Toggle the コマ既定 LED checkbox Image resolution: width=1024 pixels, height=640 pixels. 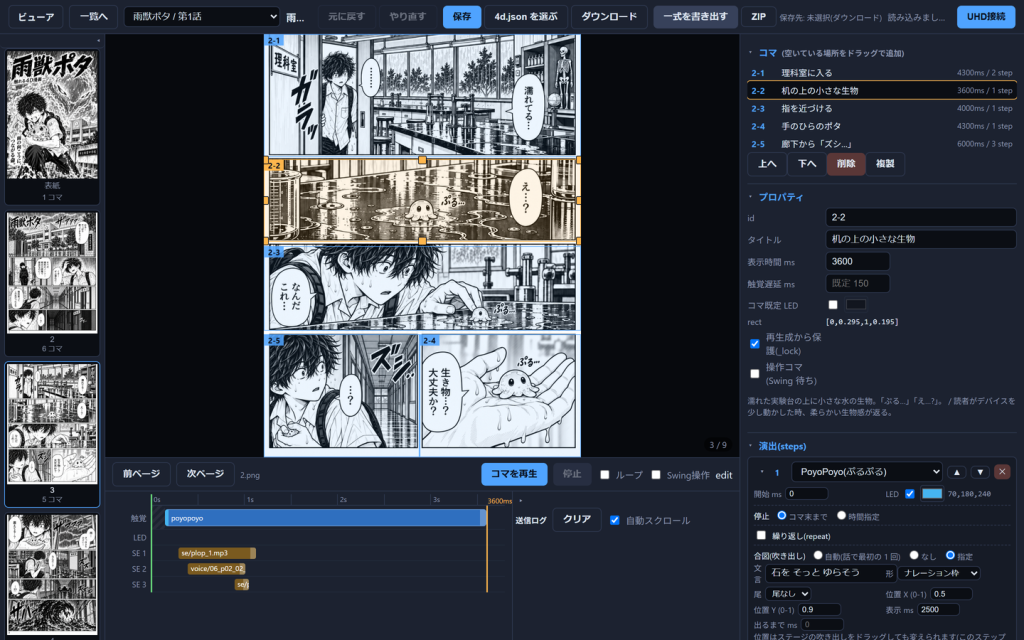pyautogui.click(x=833, y=304)
